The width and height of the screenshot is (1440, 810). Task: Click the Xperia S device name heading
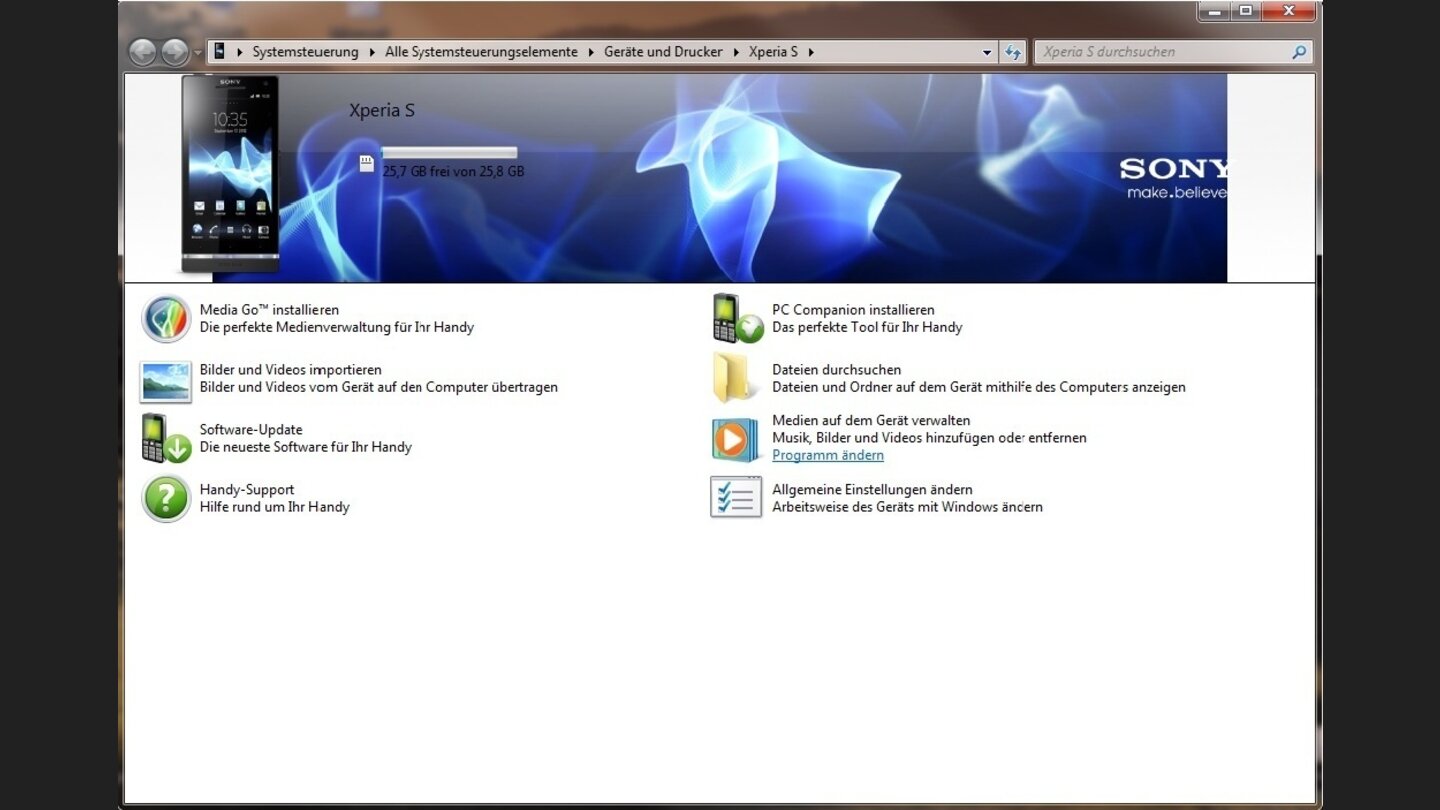382,110
